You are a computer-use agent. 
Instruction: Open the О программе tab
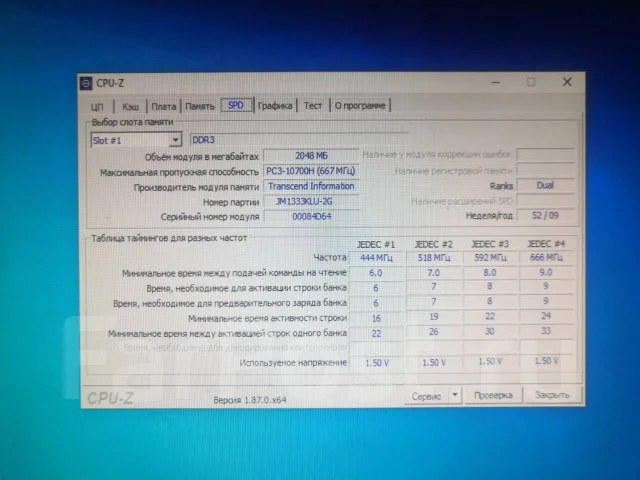tap(360, 105)
